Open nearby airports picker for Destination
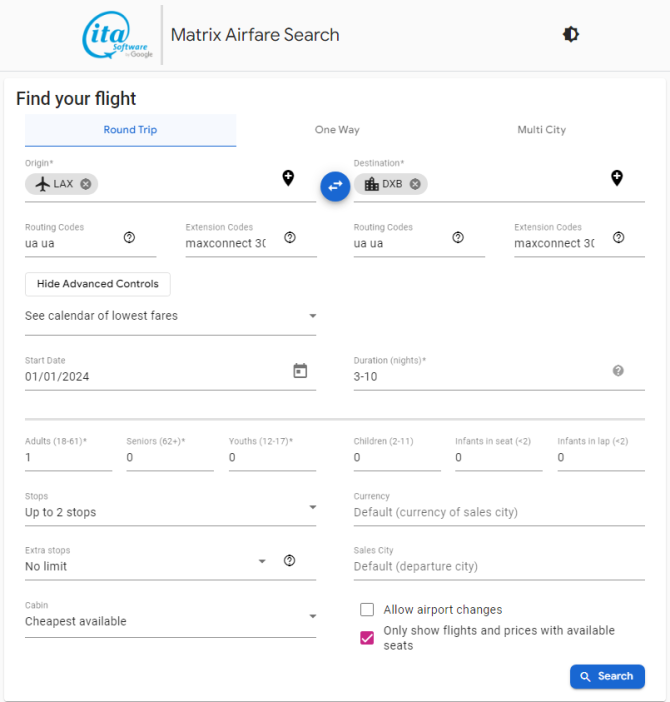Viewport: 670px width, 702px height. 617,178
